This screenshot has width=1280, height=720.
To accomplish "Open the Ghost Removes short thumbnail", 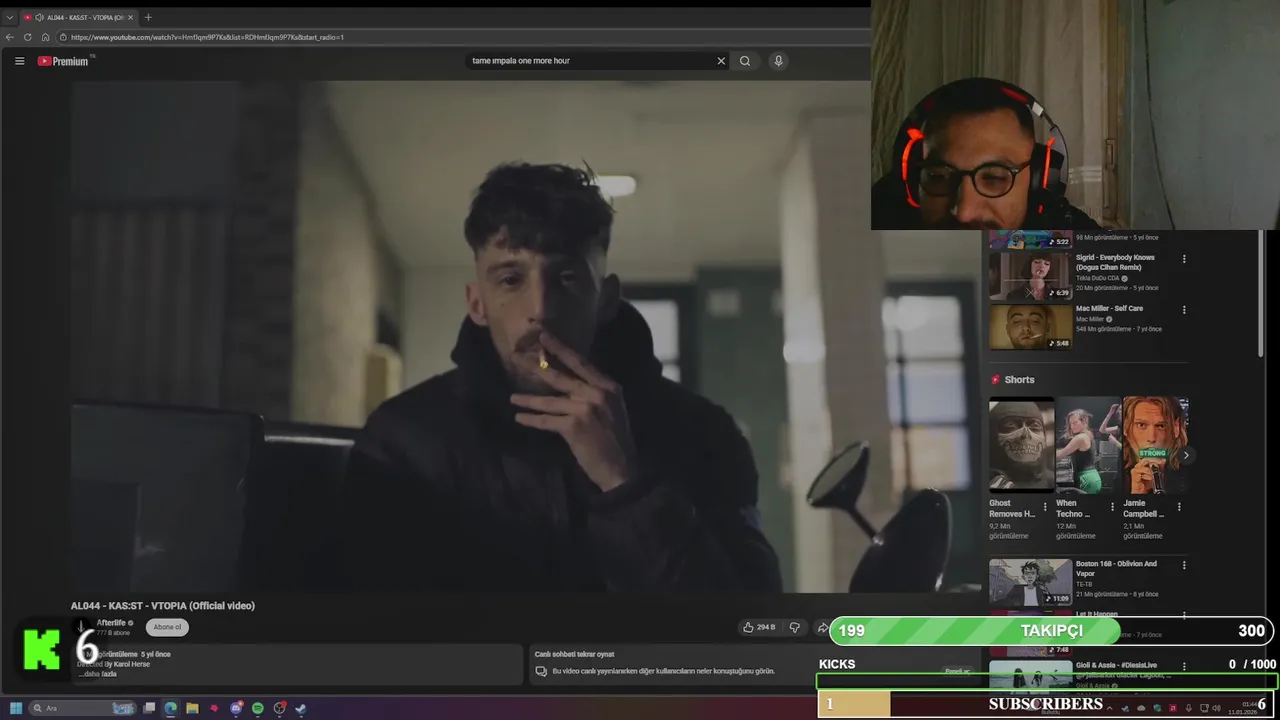I will tap(1021, 445).
